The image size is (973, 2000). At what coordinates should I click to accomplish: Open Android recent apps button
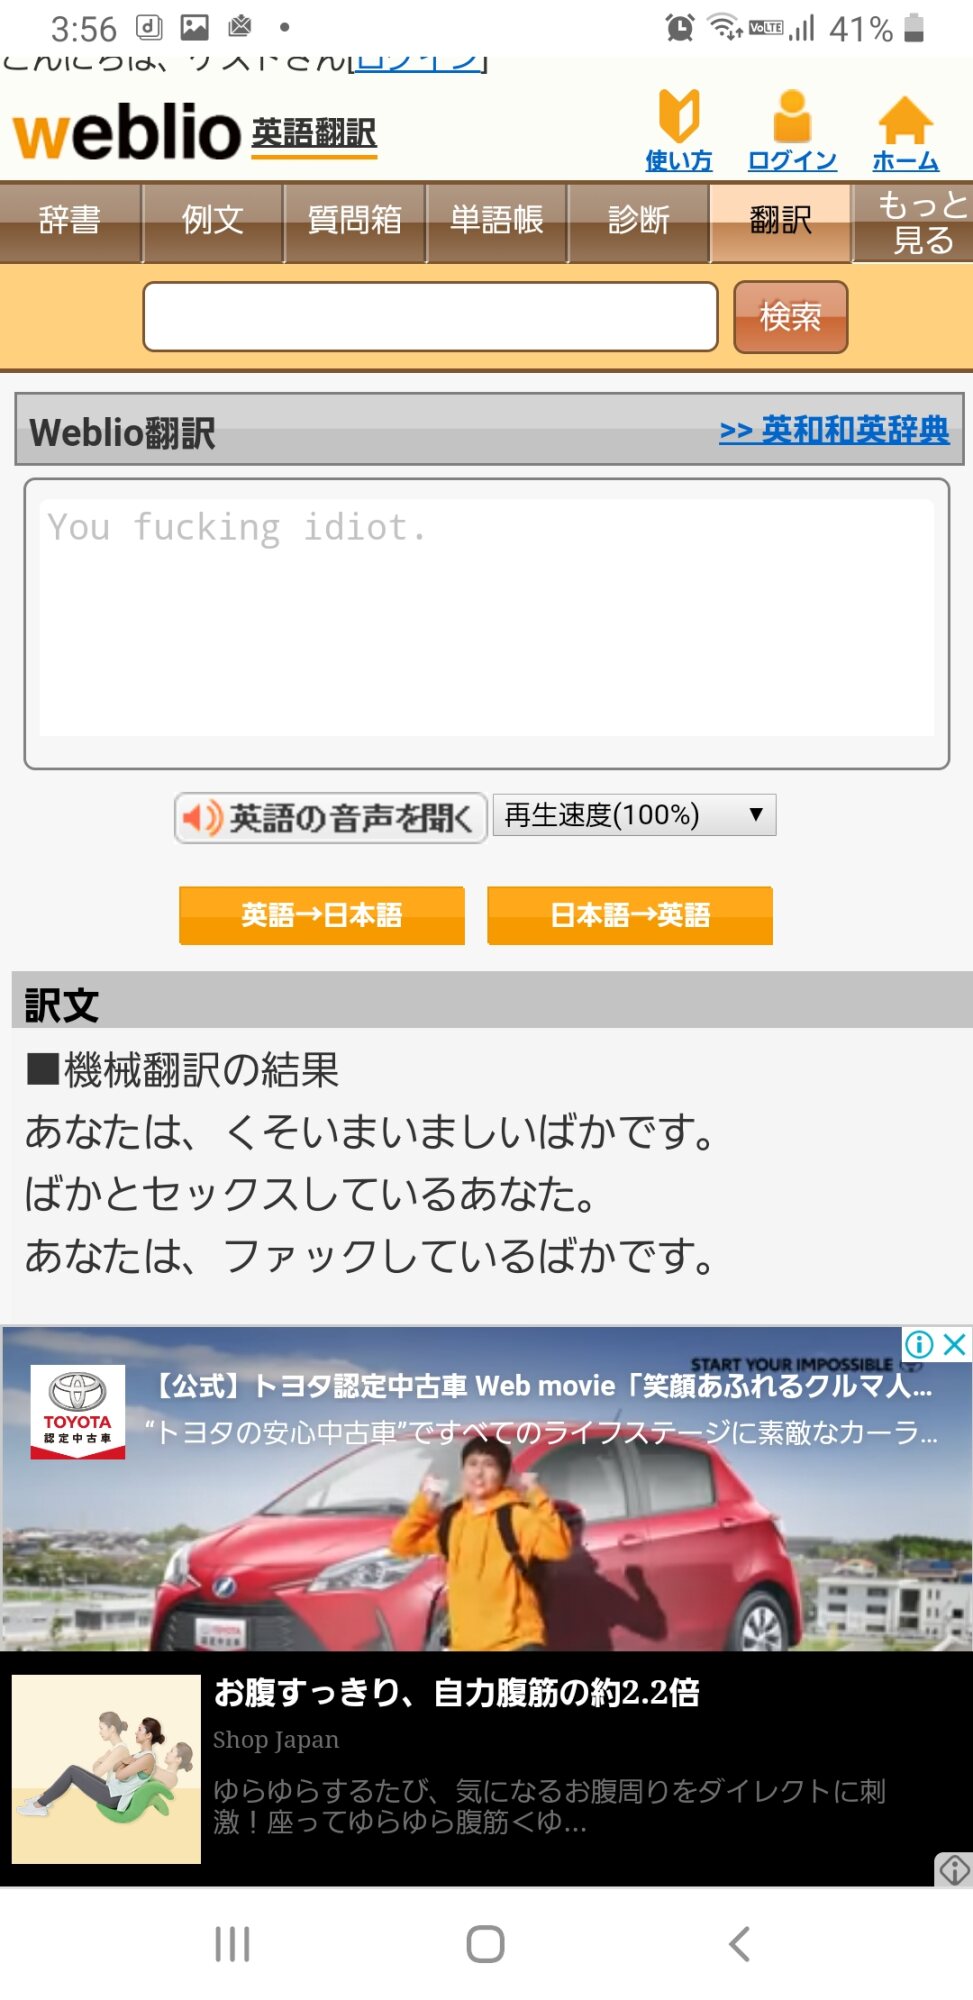232,1944
